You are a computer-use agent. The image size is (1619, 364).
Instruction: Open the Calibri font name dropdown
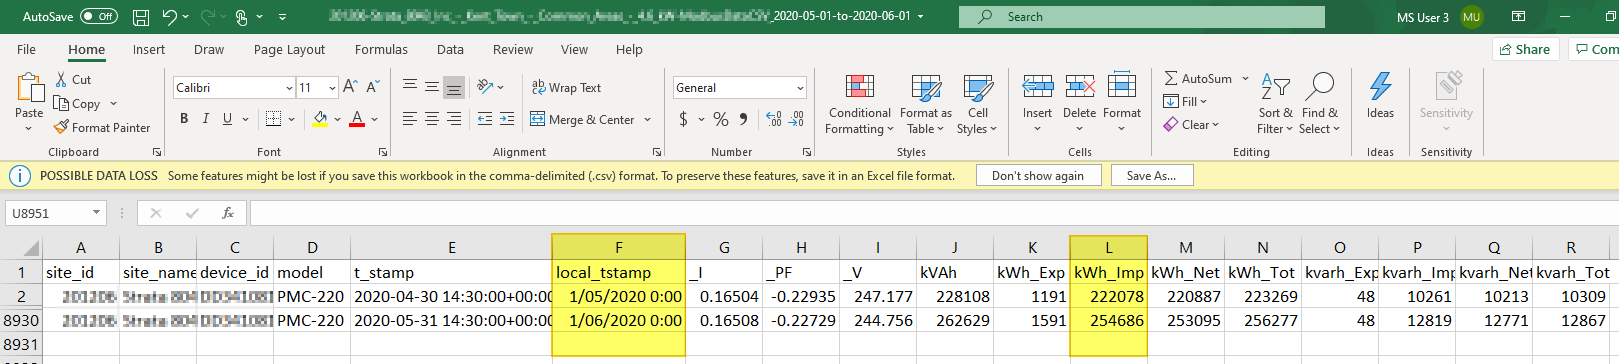point(289,88)
